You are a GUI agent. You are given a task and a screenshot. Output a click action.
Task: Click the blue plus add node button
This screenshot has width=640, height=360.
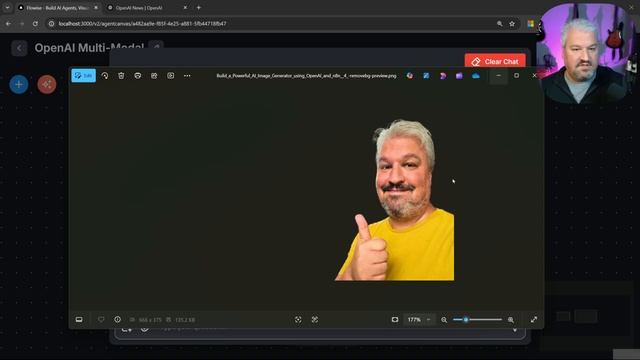tap(19, 84)
